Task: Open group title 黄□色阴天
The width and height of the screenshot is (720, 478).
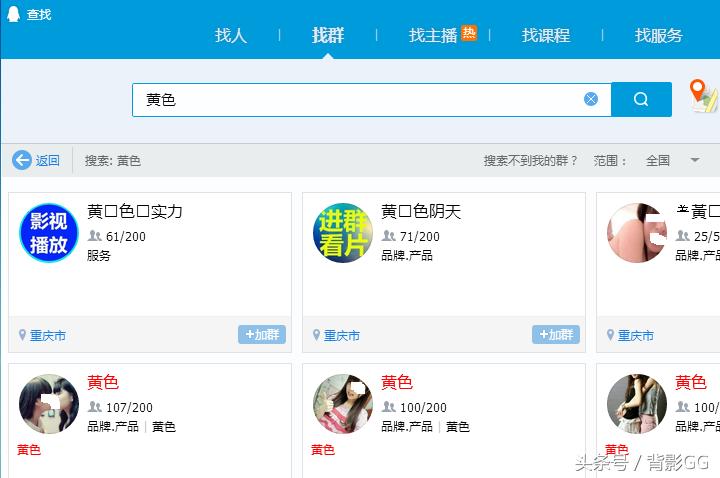Action: click(421, 212)
